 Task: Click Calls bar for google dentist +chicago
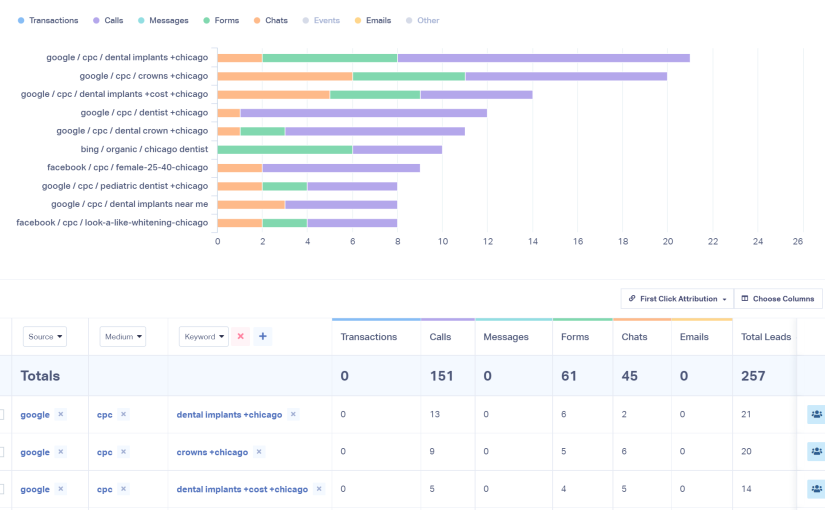click(364, 113)
